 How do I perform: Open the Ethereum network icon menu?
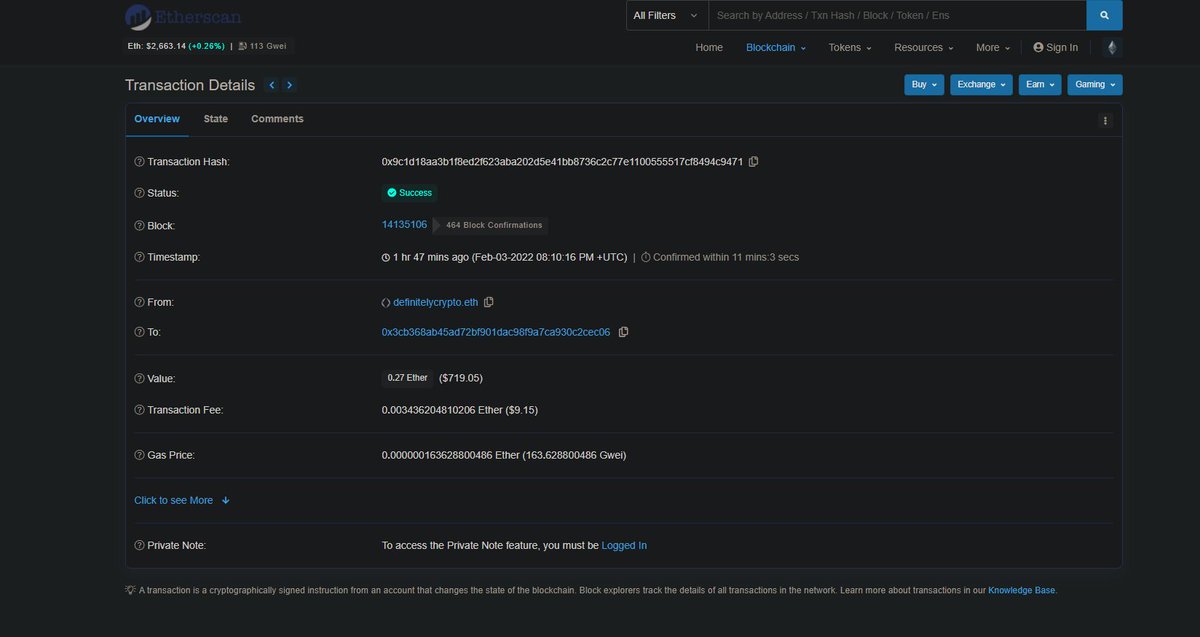coord(1111,47)
